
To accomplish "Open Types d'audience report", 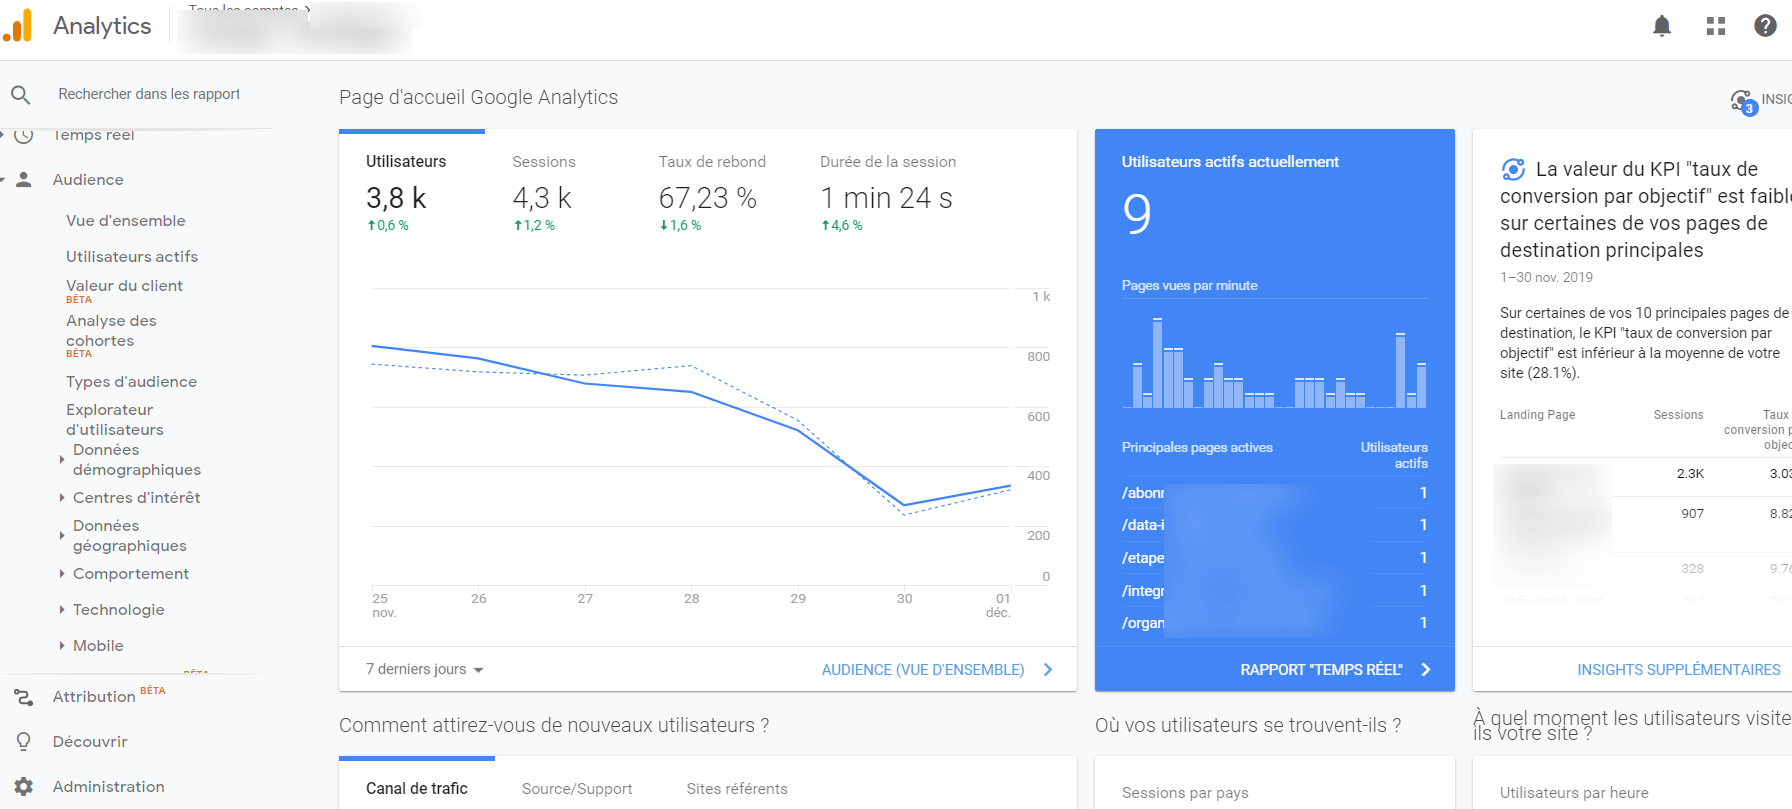I will (131, 382).
